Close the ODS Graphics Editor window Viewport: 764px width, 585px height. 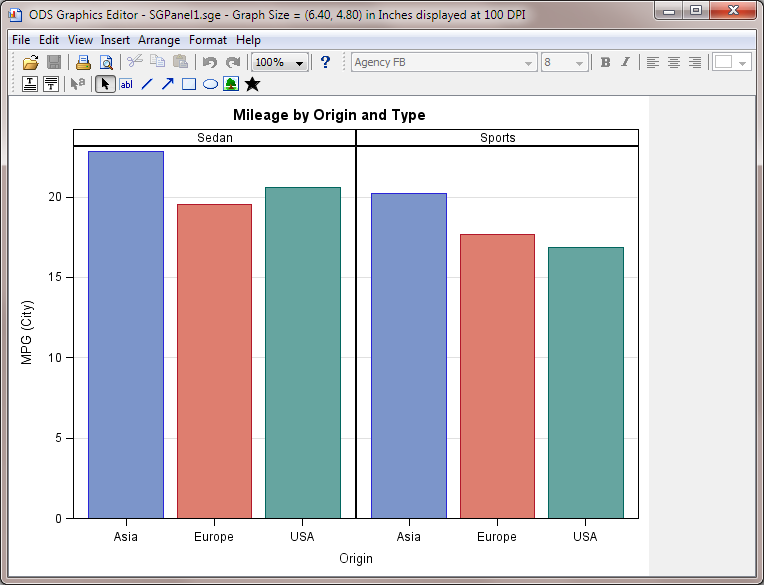pos(734,11)
